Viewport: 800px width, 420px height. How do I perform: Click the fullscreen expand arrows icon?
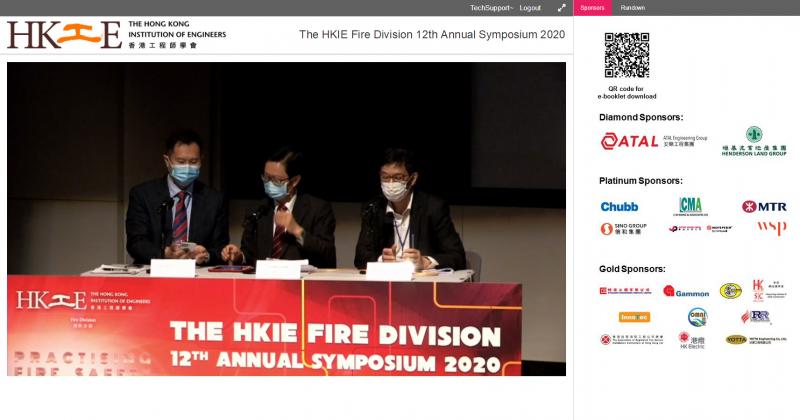point(562,8)
